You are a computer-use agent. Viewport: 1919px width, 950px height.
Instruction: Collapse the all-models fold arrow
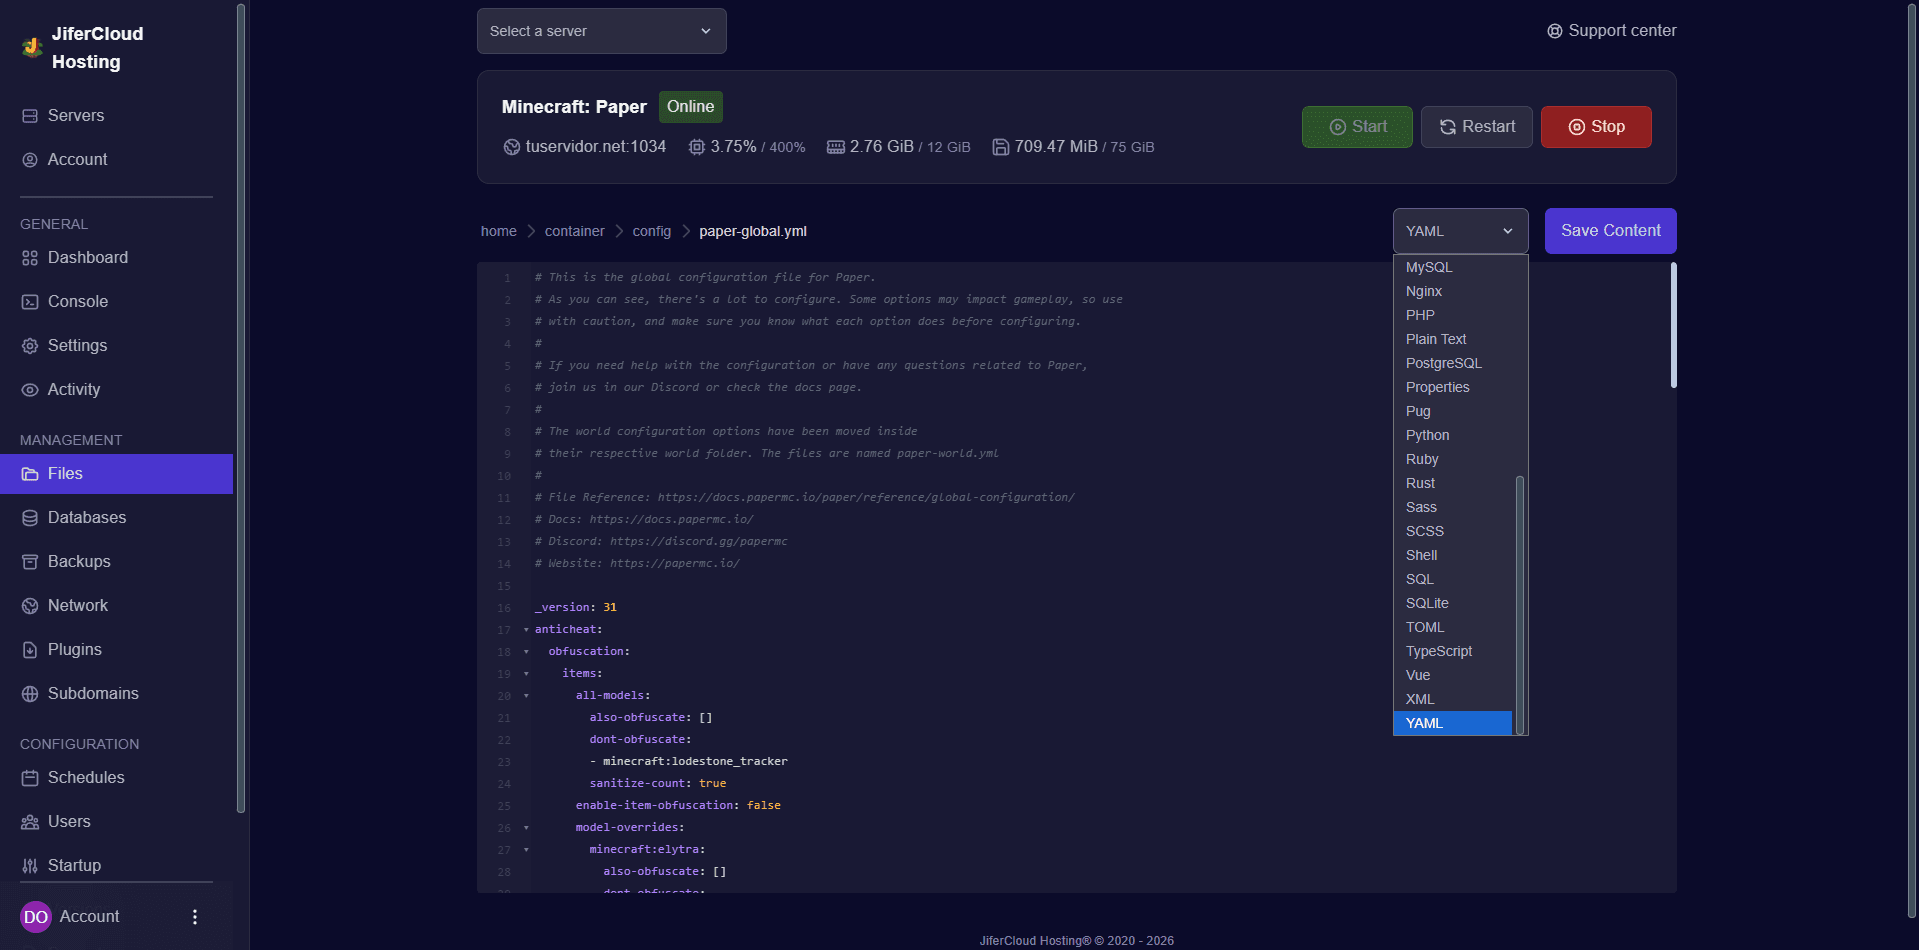[x=526, y=696]
